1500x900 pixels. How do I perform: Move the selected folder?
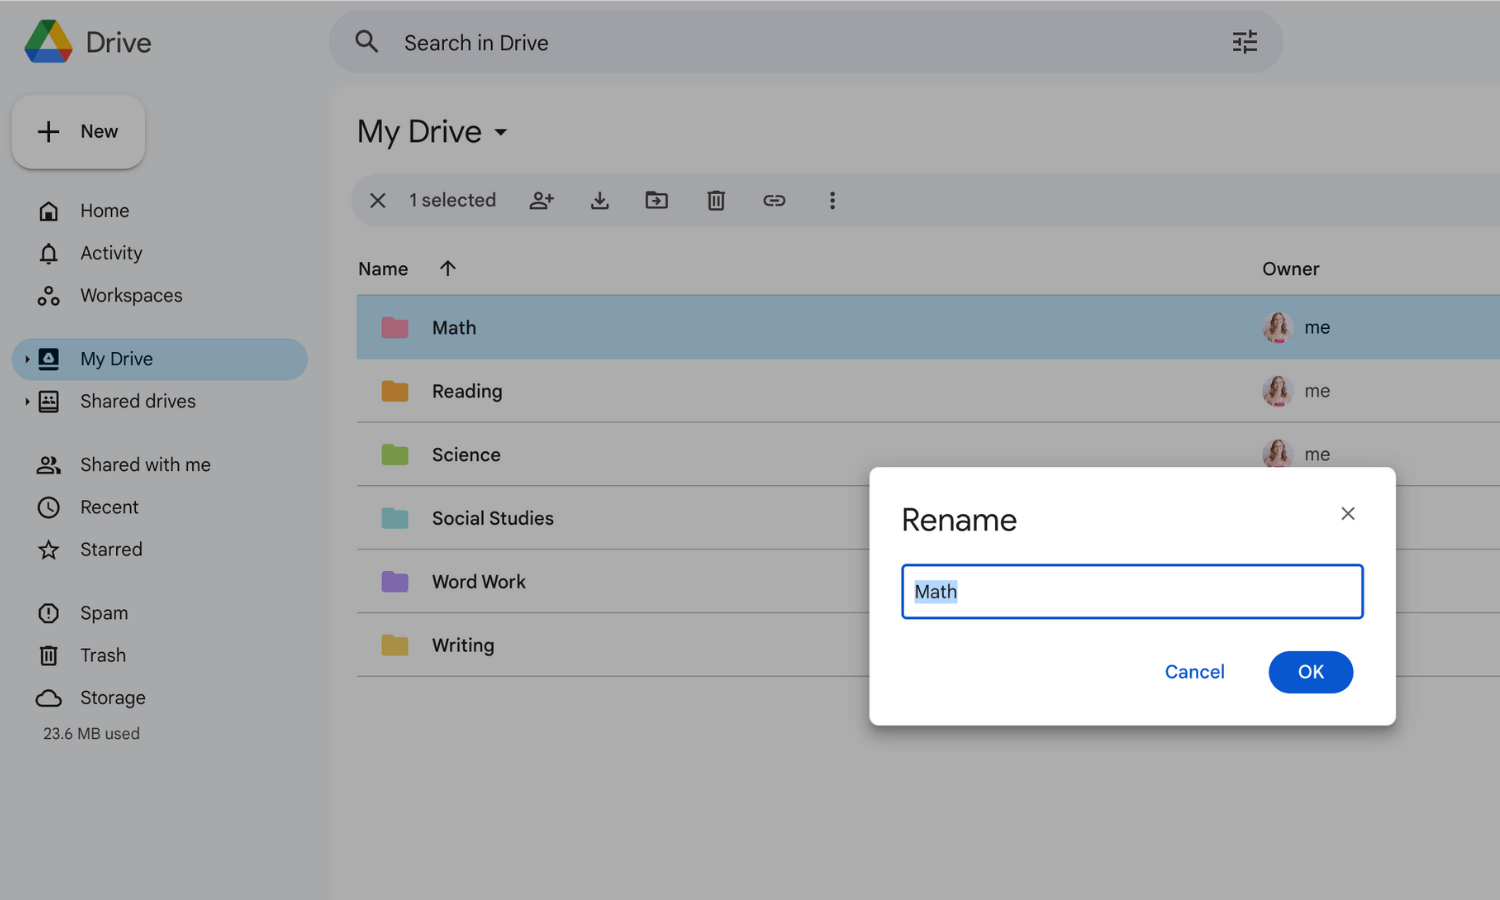(657, 200)
